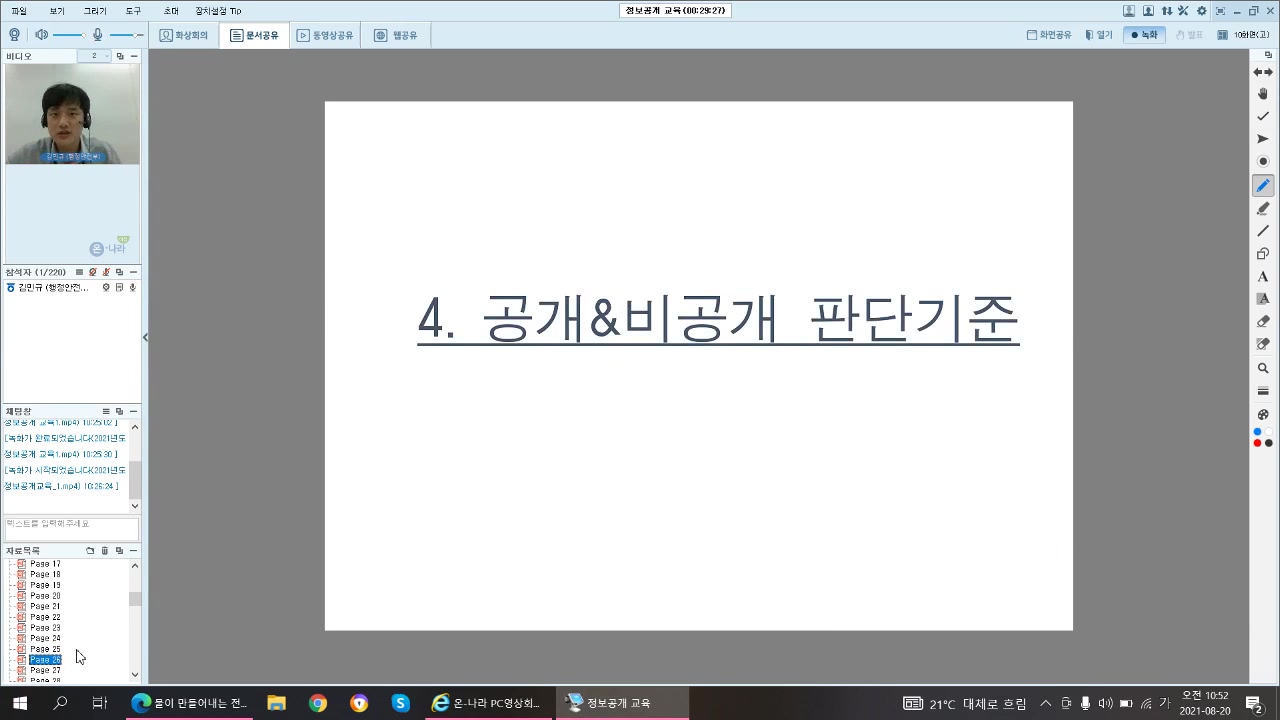Mute the speaker icon
The height and width of the screenshot is (720, 1280).
click(41, 35)
